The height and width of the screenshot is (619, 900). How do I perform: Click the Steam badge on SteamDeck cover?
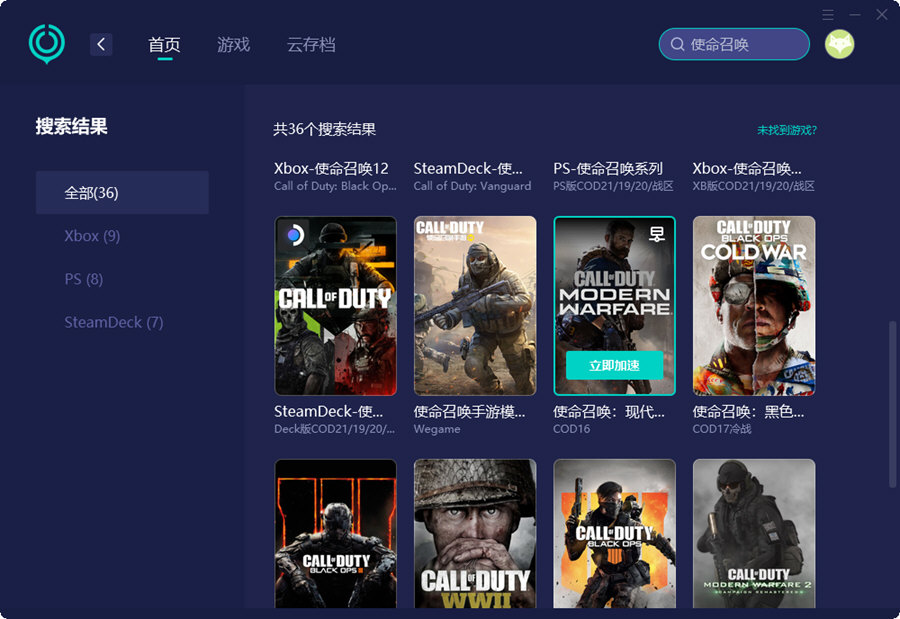[294, 234]
